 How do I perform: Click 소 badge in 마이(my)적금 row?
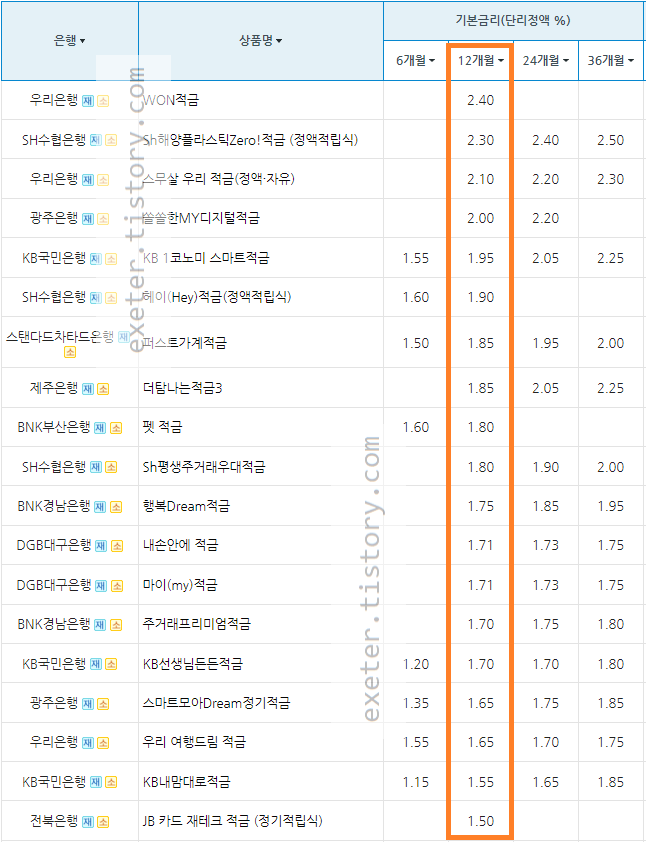coord(117,585)
